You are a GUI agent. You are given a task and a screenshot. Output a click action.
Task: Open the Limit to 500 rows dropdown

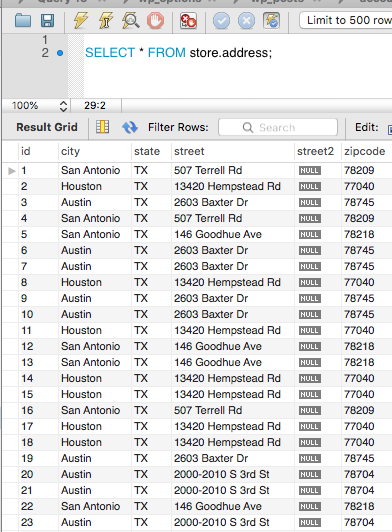coord(346,20)
